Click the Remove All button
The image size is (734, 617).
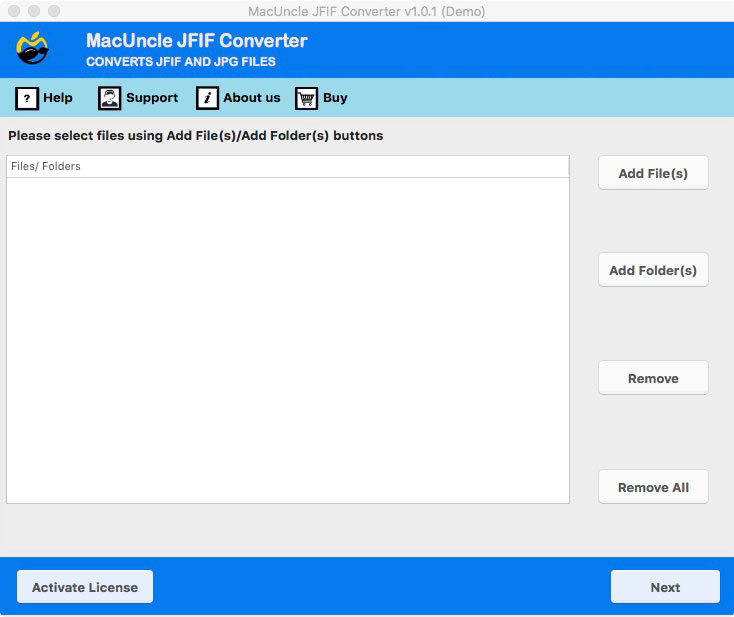point(653,487)
